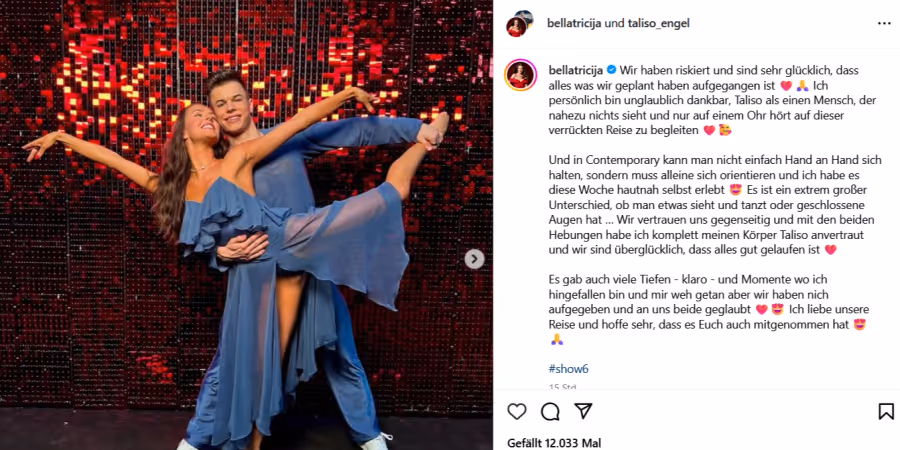Like the post with heart icon
Image resolution: width=900 pixels, height=450 pixels.
click(517, 411)
